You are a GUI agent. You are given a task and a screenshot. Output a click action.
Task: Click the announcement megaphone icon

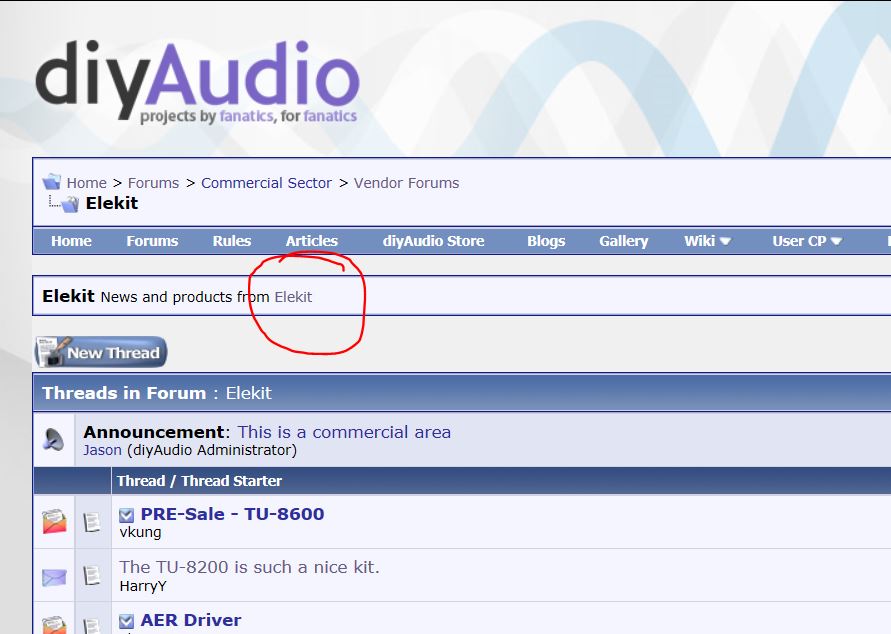(54, 440)
